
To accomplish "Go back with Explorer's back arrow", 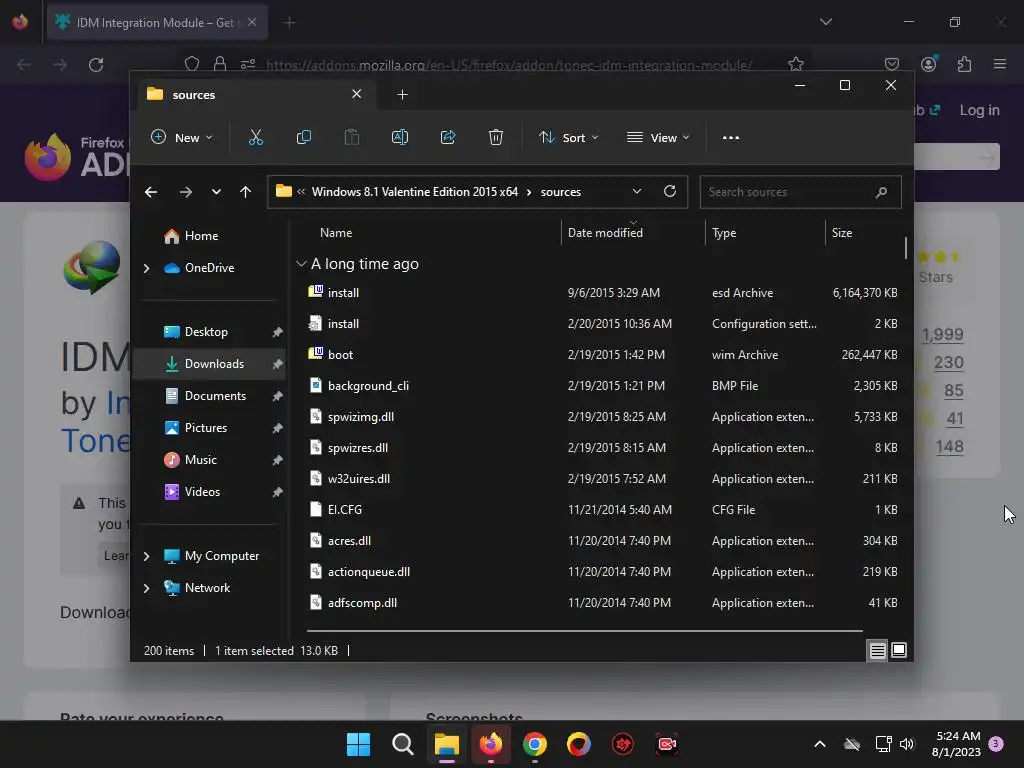I will click(151, 192).
